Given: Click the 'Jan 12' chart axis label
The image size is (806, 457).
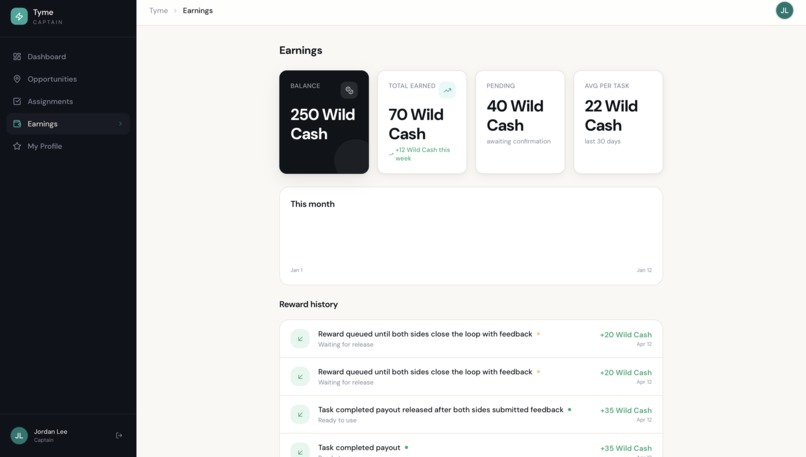Looking at the screenshot, I should coord(644,270).
